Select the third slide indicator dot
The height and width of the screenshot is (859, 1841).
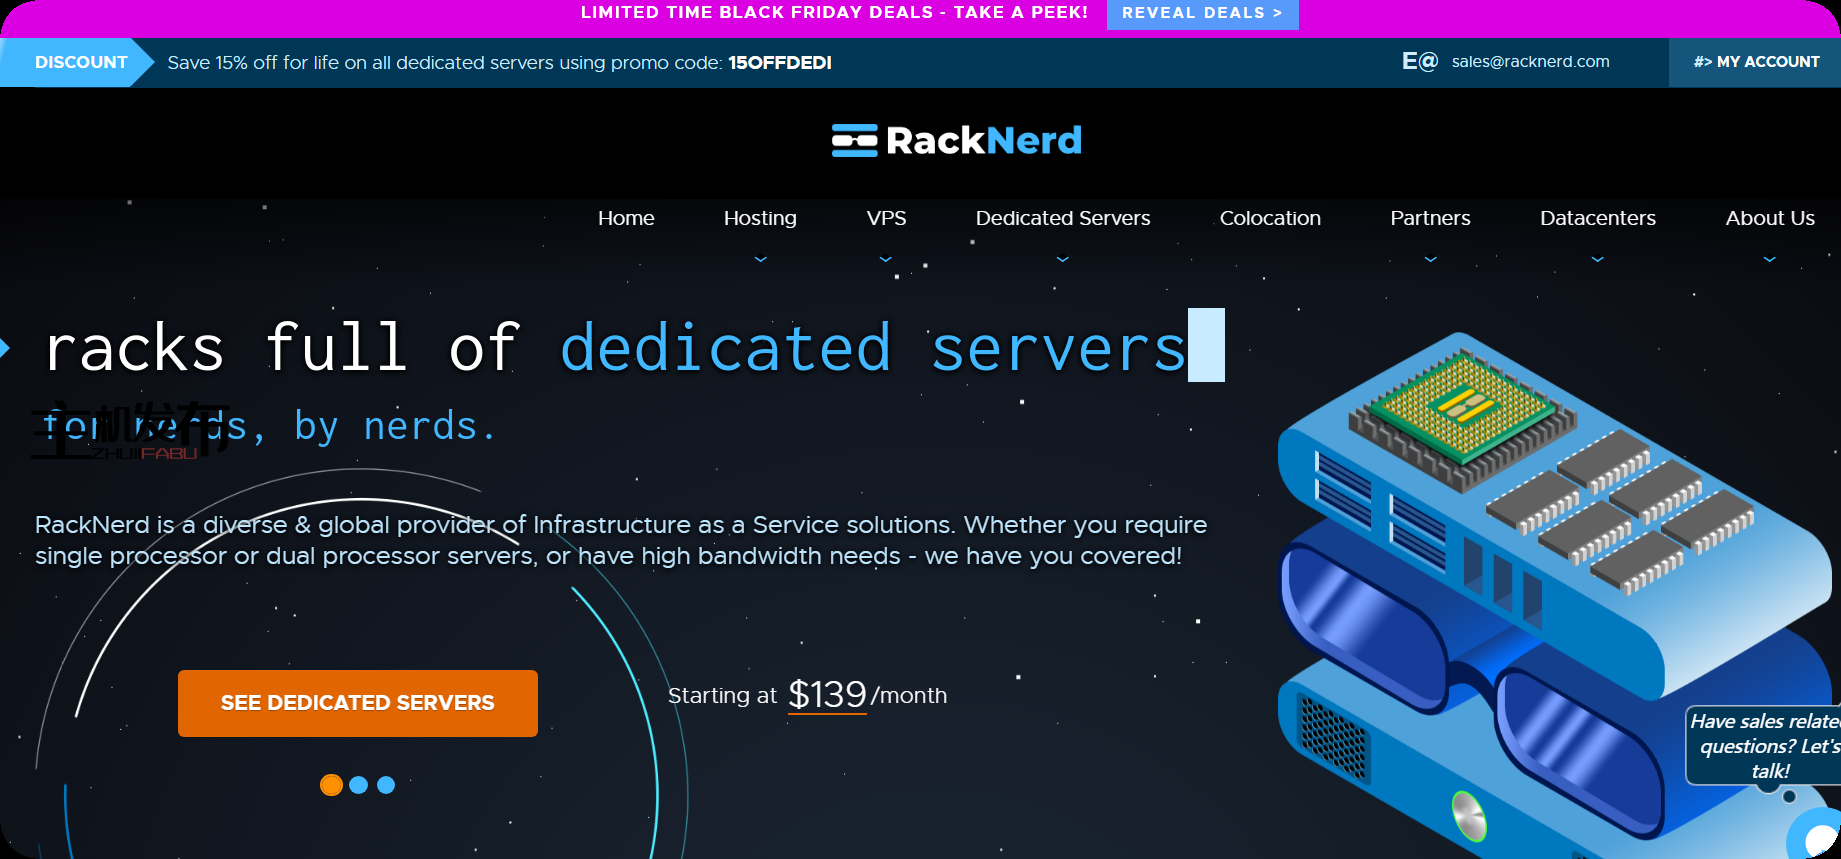tap(386, 785)
